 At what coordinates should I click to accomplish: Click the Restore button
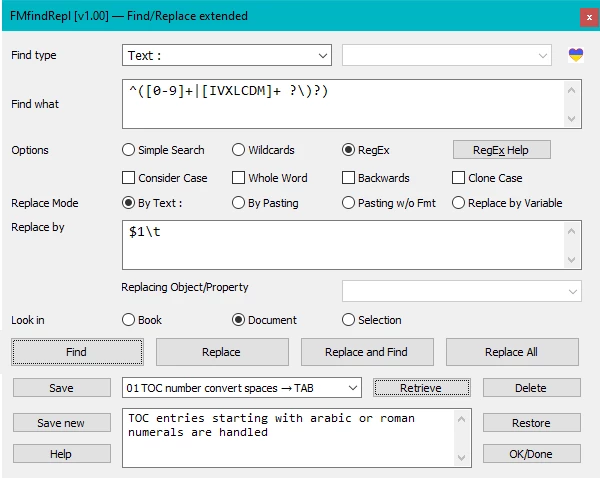pyautogui.click(x=532, y=423)
